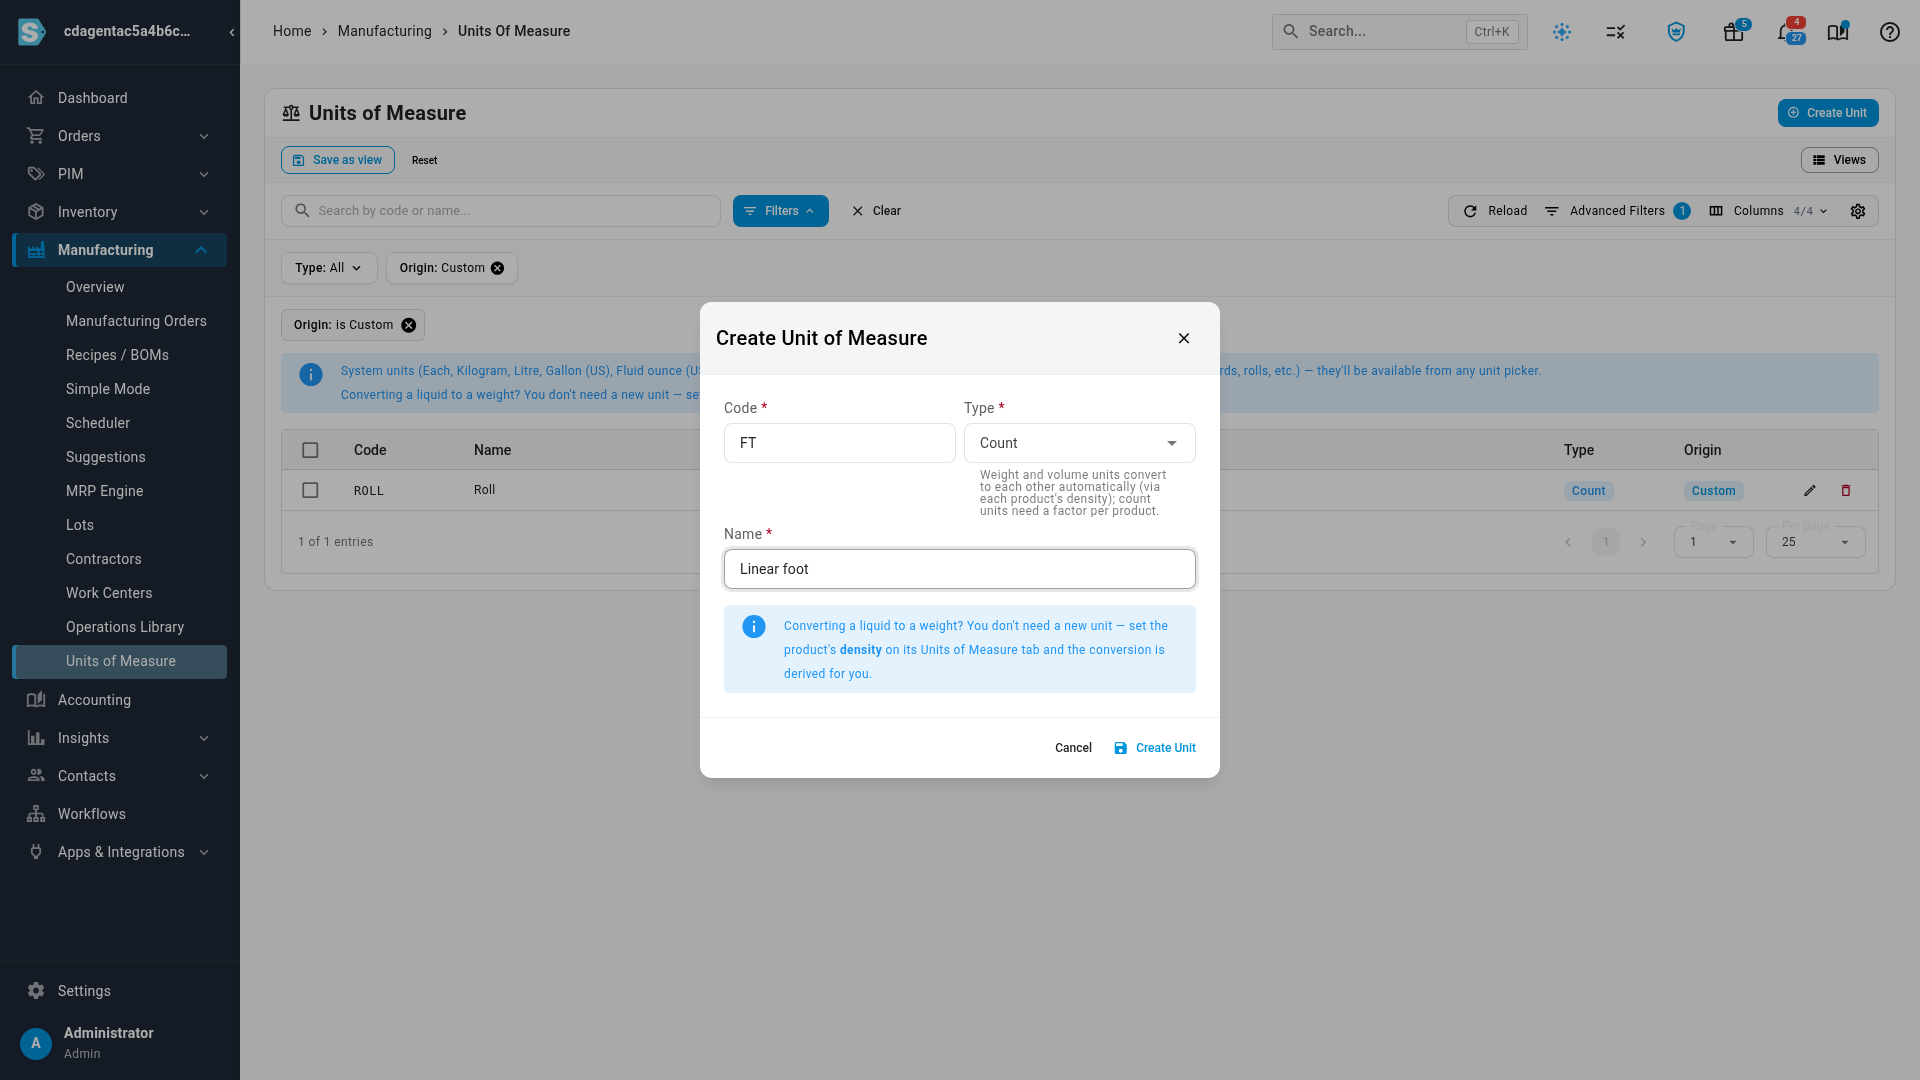
Task: Click Save as view button
Action: pyautogui.click(x=338, y=160)
